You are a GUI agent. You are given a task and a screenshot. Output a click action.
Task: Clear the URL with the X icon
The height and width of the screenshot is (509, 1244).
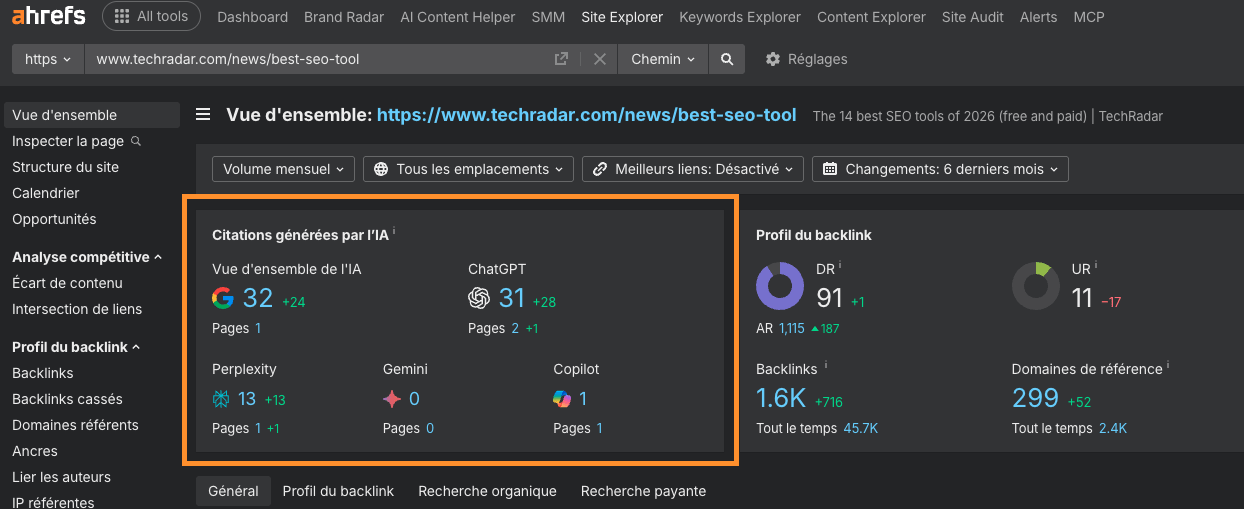(x=600, y=59)
